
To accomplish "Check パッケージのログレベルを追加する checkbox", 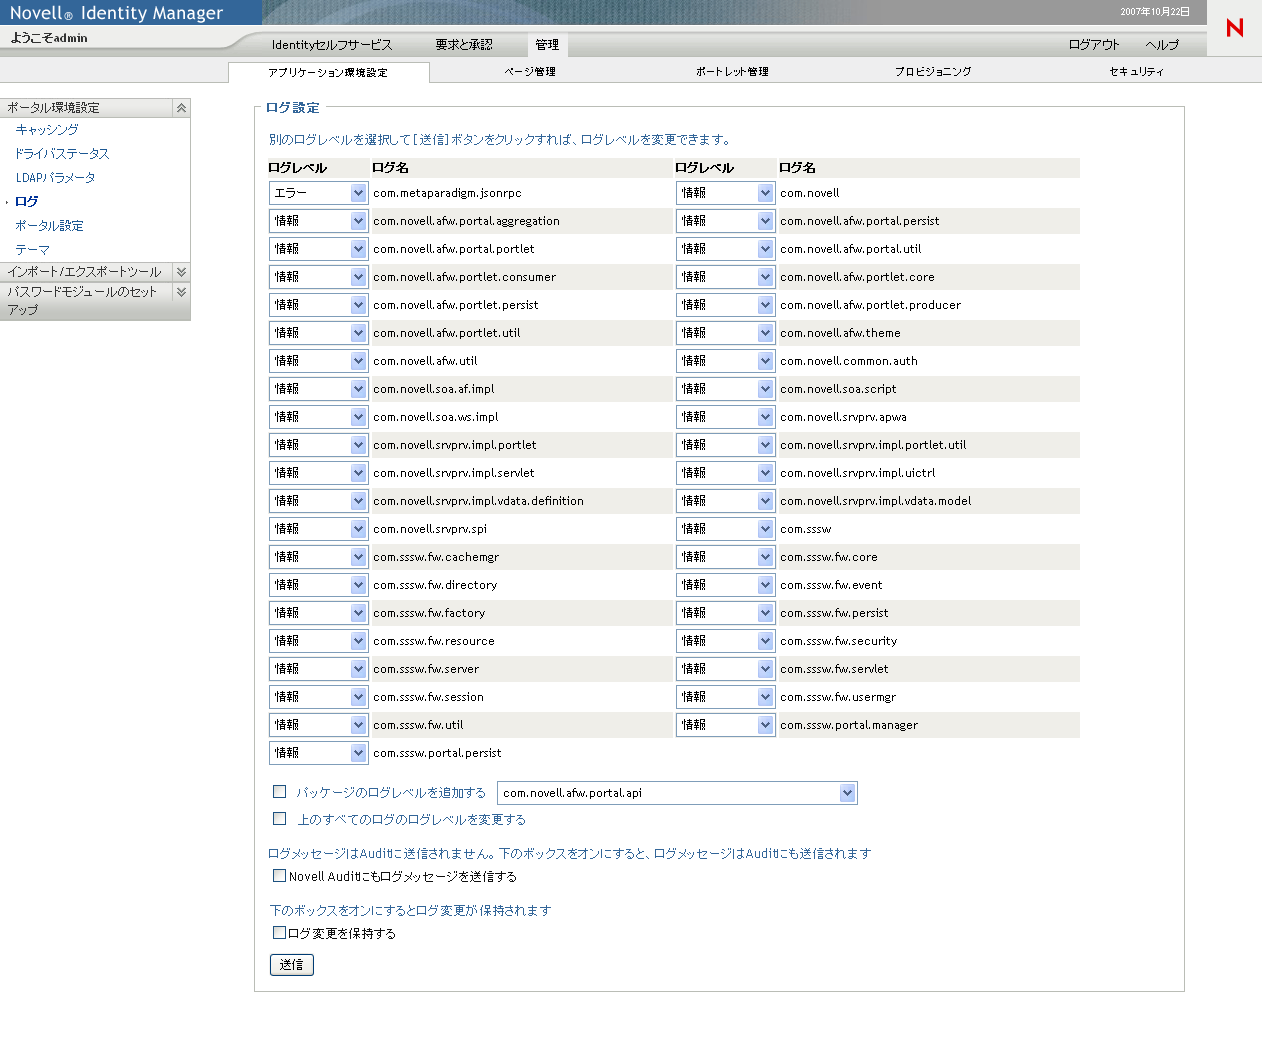I will point(280,792).
